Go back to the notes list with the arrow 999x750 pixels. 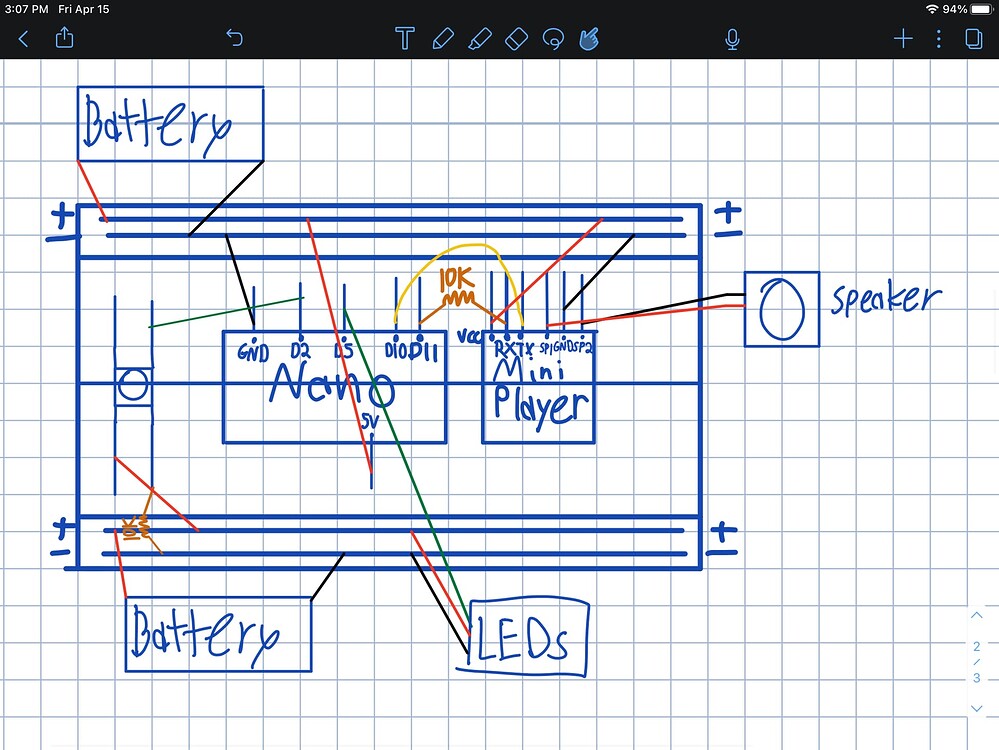point(23,38)
